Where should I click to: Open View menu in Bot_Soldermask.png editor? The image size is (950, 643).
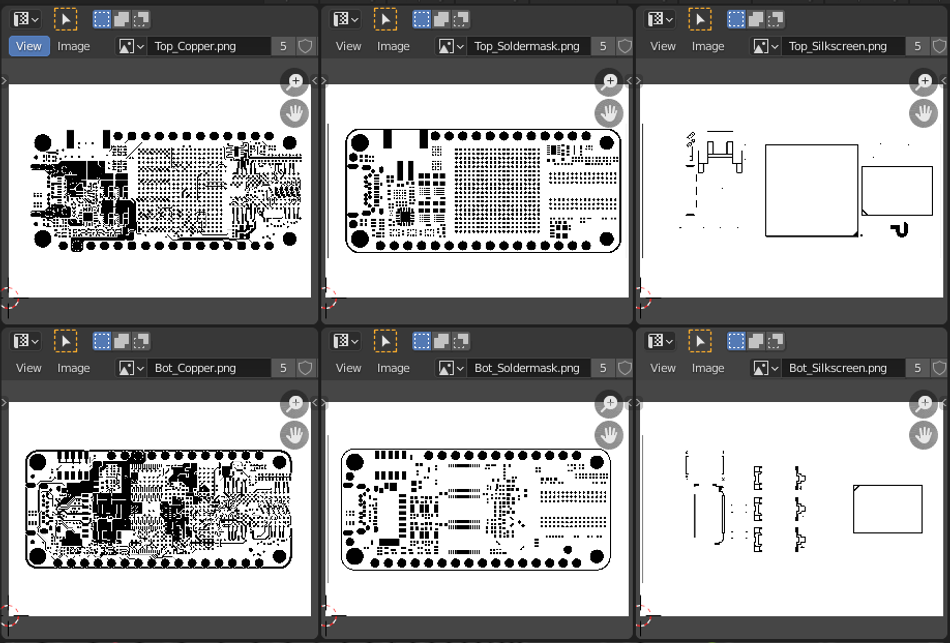(x=348, y=368)
